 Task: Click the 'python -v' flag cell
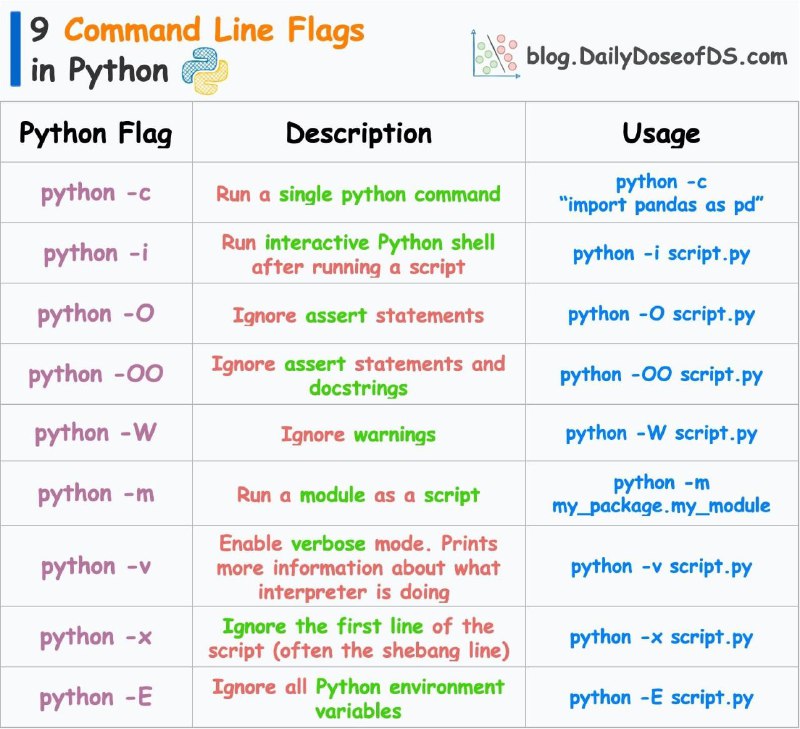(96, 566)
